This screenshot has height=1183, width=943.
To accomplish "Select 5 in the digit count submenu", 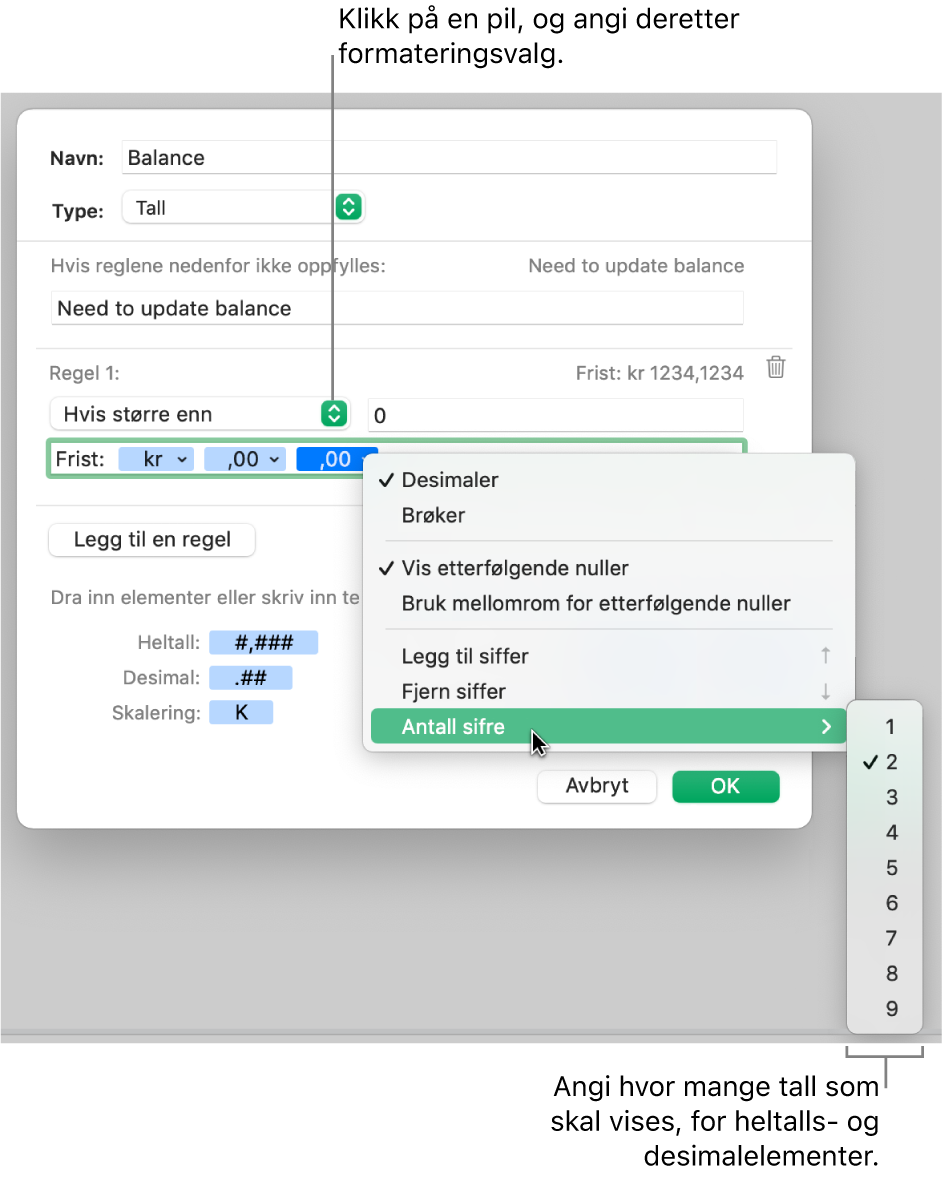I will click(885, 868).
